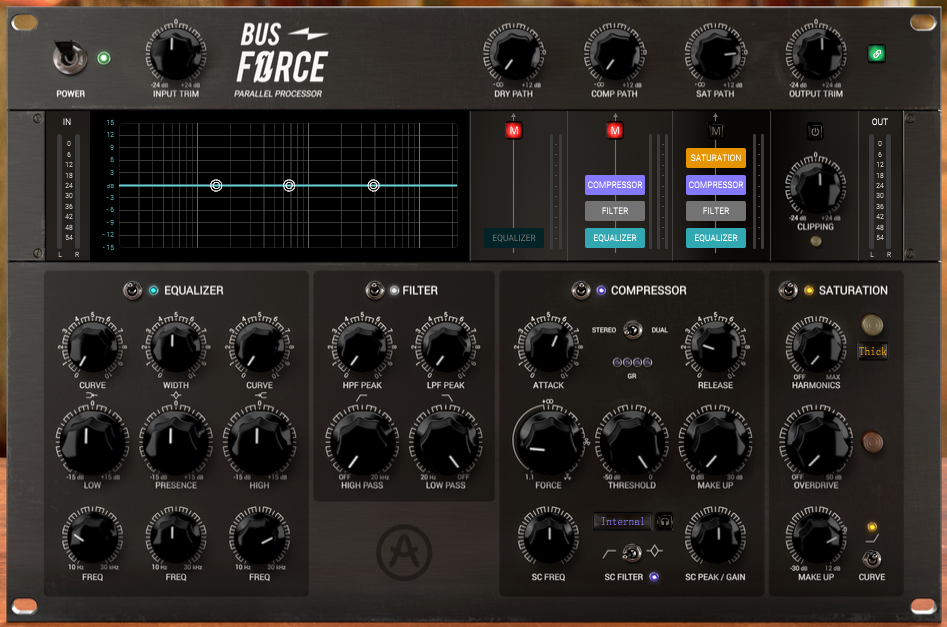Mute the Sat Path with its M button
This screenshot has width=947, height=627.
tap(715, 131)
